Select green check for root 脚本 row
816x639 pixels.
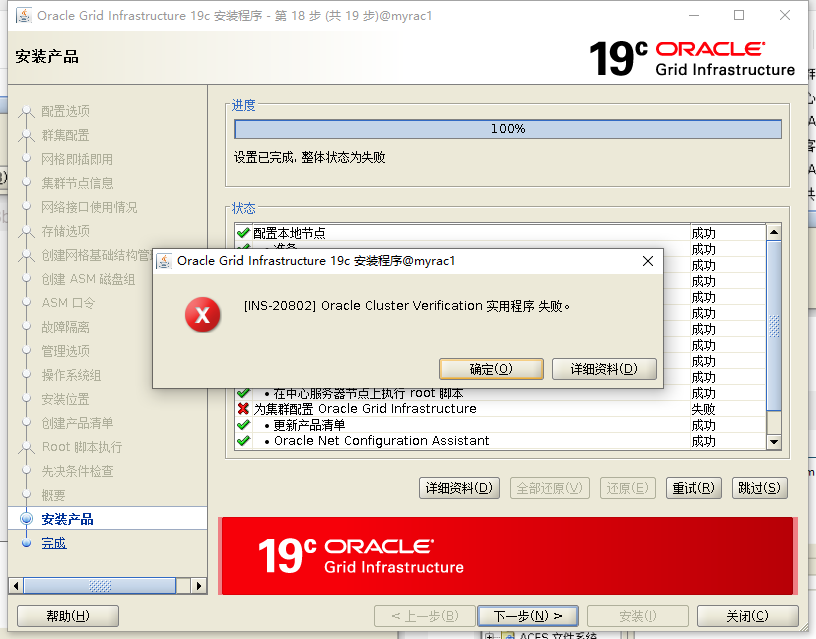click(x=243, y=393)
